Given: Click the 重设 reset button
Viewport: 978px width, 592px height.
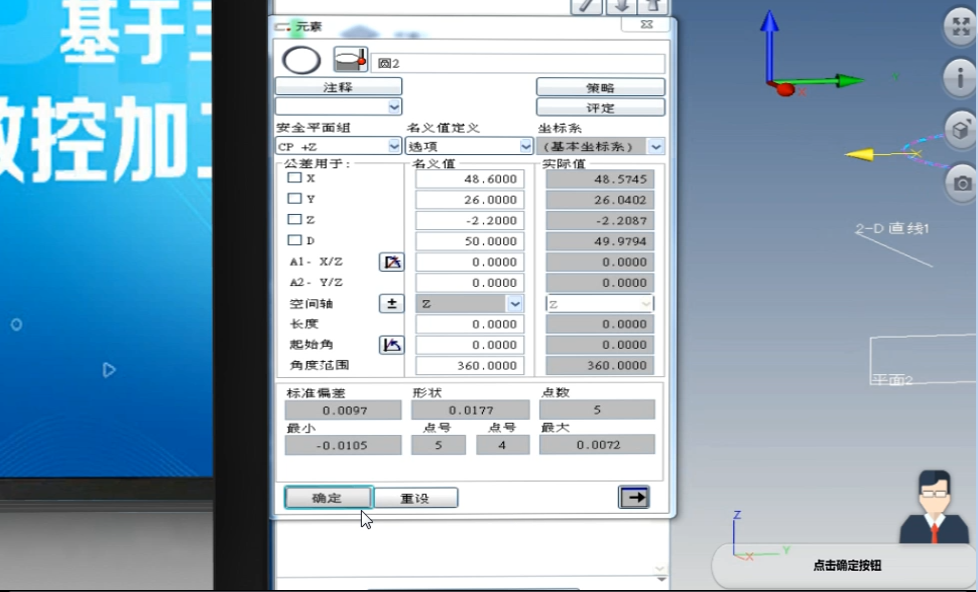Looking at the screenshot, I should pyautogui.click(x=415, y=498).
